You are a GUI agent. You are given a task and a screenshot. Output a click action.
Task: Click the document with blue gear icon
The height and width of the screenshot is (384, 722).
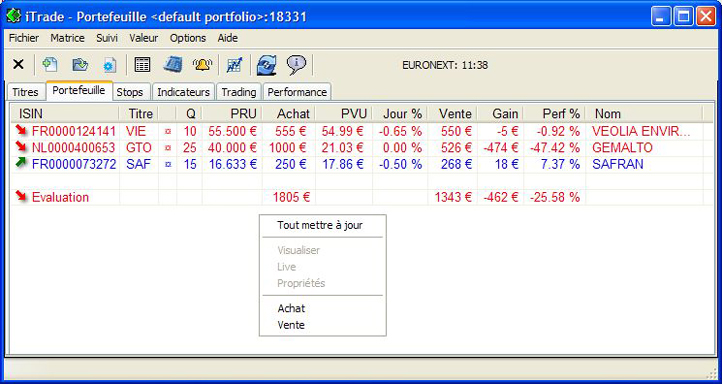pos(109,65)
